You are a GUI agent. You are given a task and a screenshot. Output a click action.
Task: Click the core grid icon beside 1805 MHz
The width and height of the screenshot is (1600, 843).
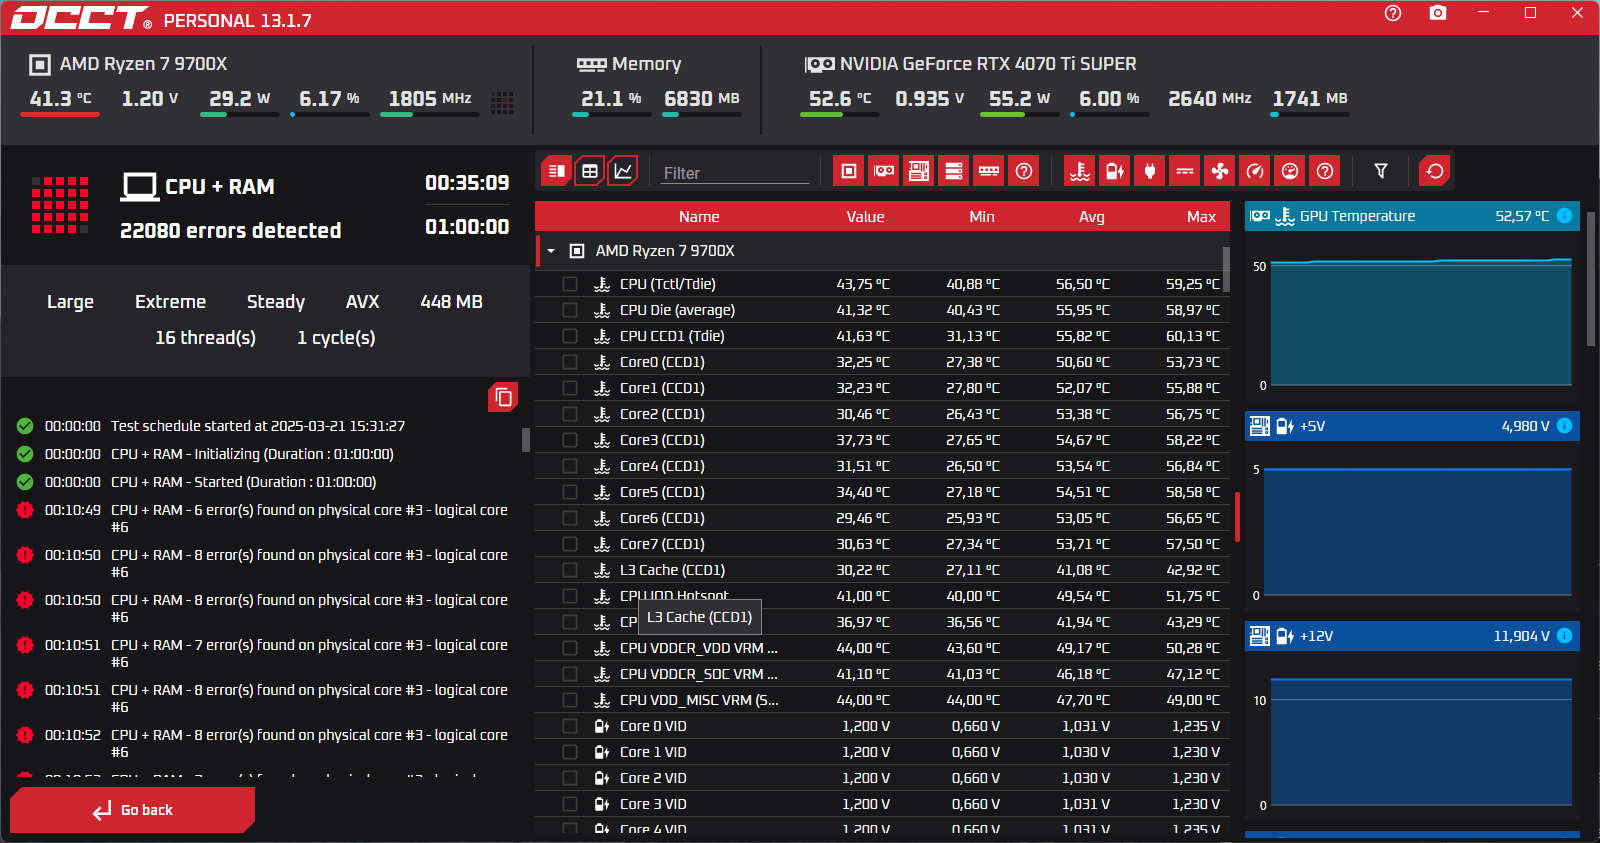[502, 102]
